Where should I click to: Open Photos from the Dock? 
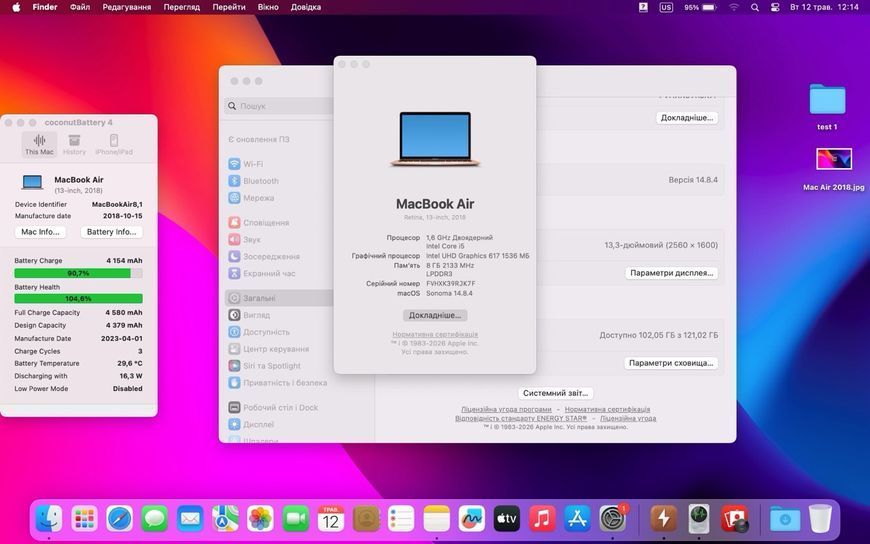click(260, 520)
